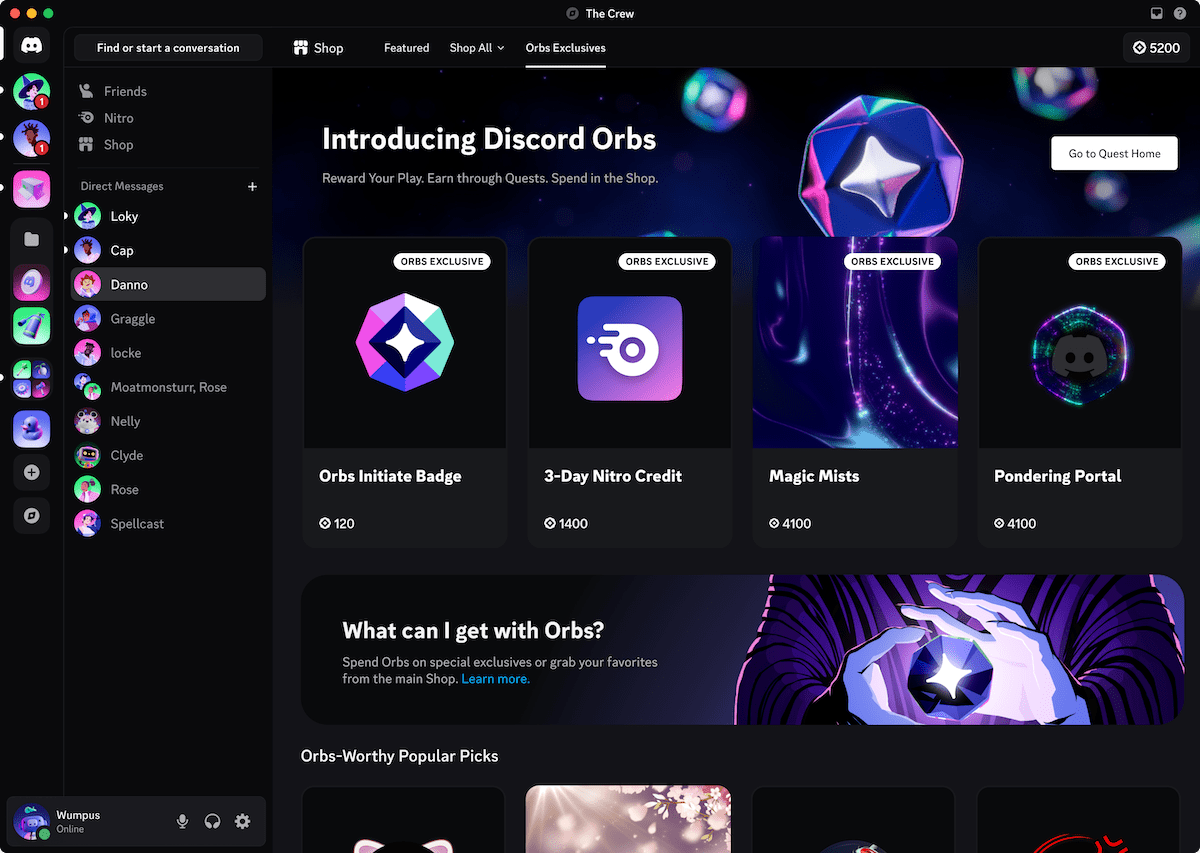Open chat with Graggle
1200x853 pixels.
[168, 319]
